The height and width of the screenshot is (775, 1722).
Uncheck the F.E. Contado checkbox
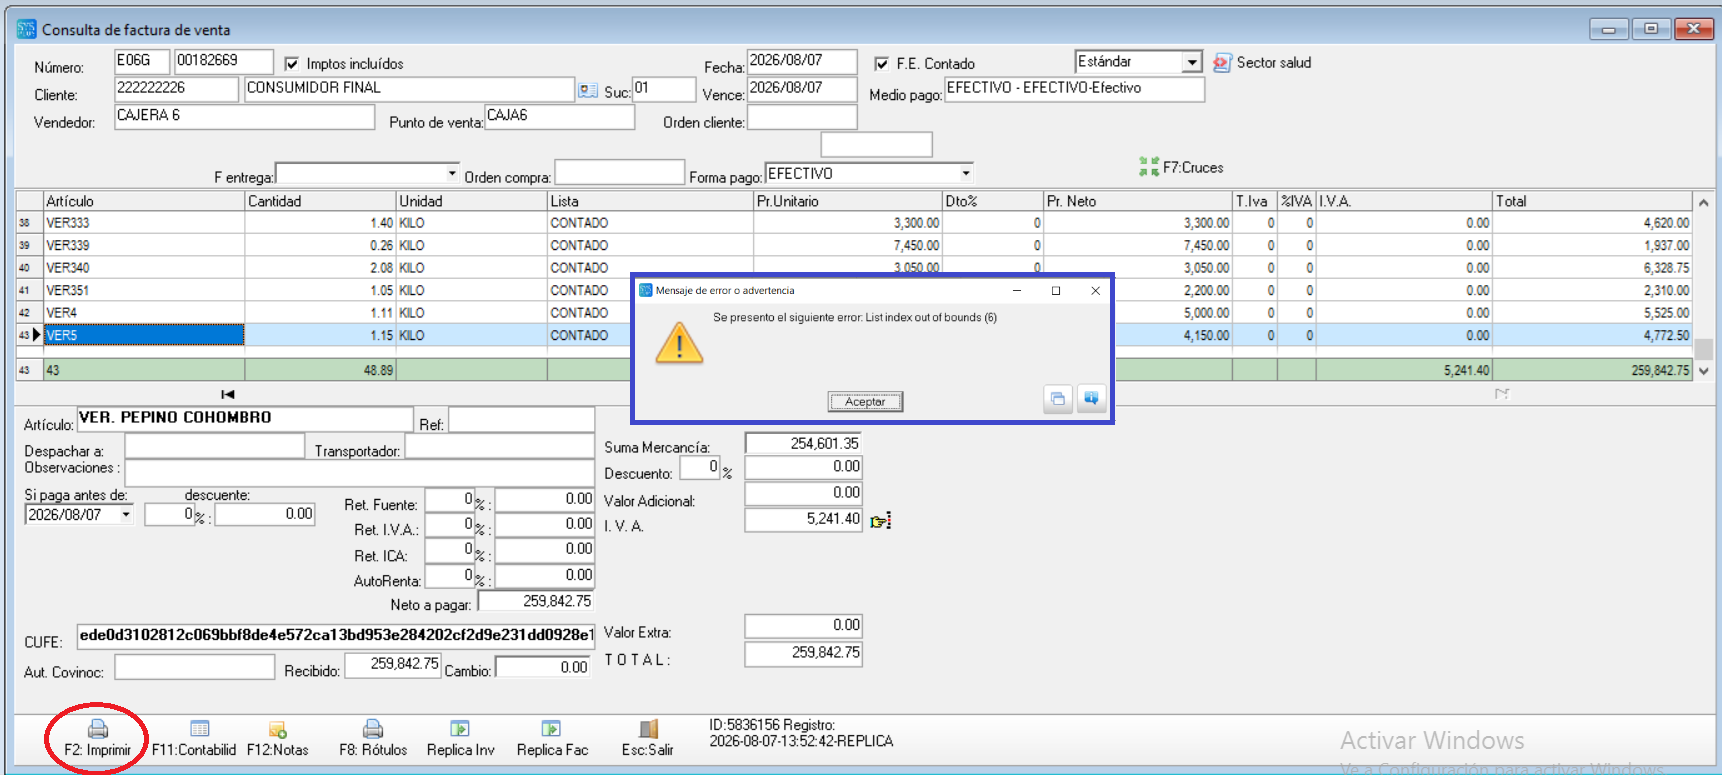click(881, 64)
